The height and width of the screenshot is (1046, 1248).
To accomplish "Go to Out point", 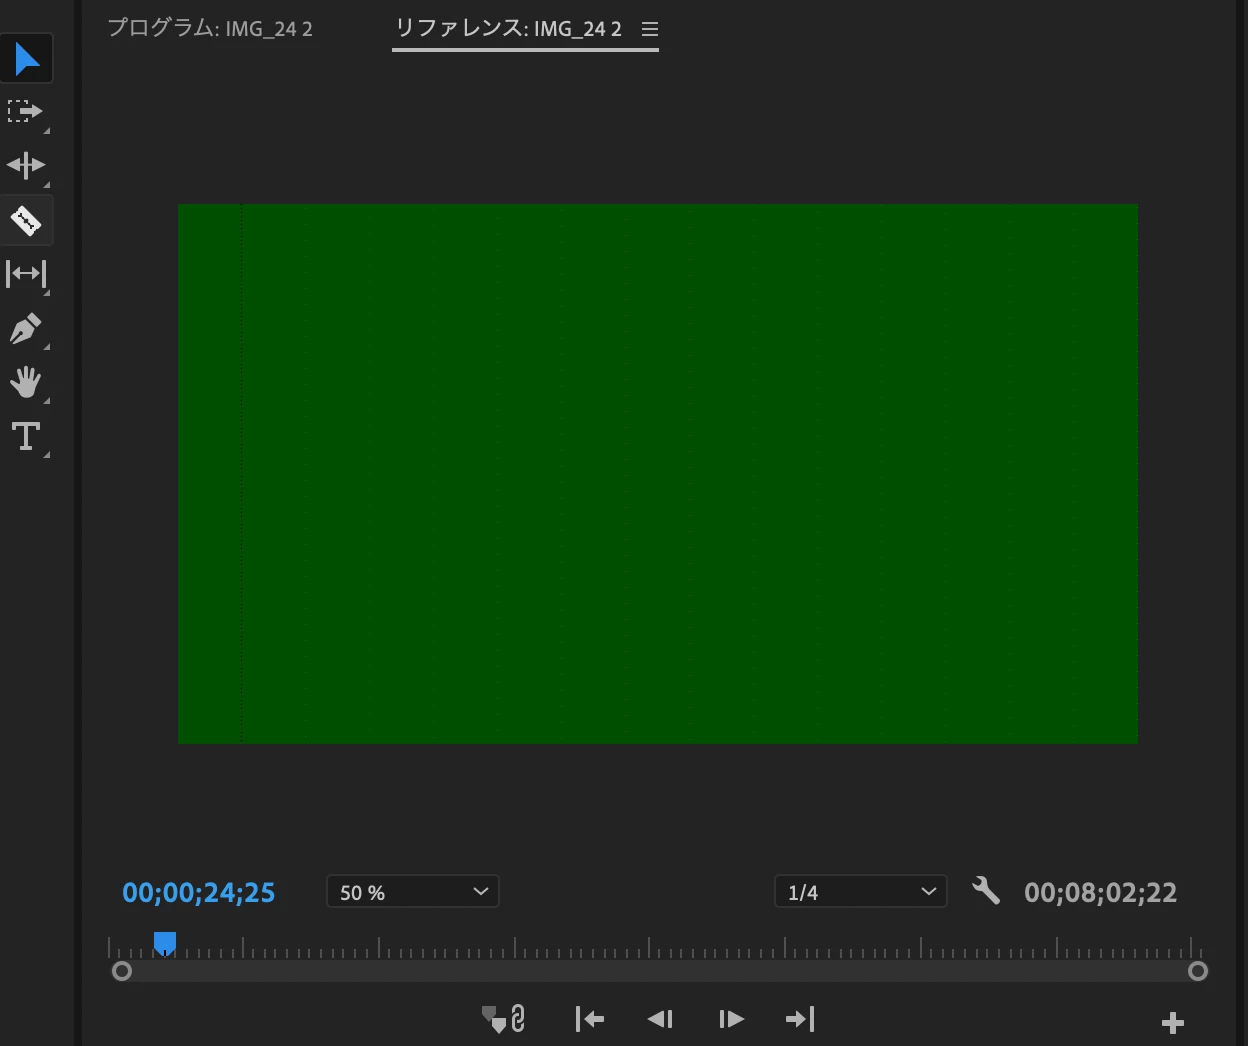I will pos(800,1019).
